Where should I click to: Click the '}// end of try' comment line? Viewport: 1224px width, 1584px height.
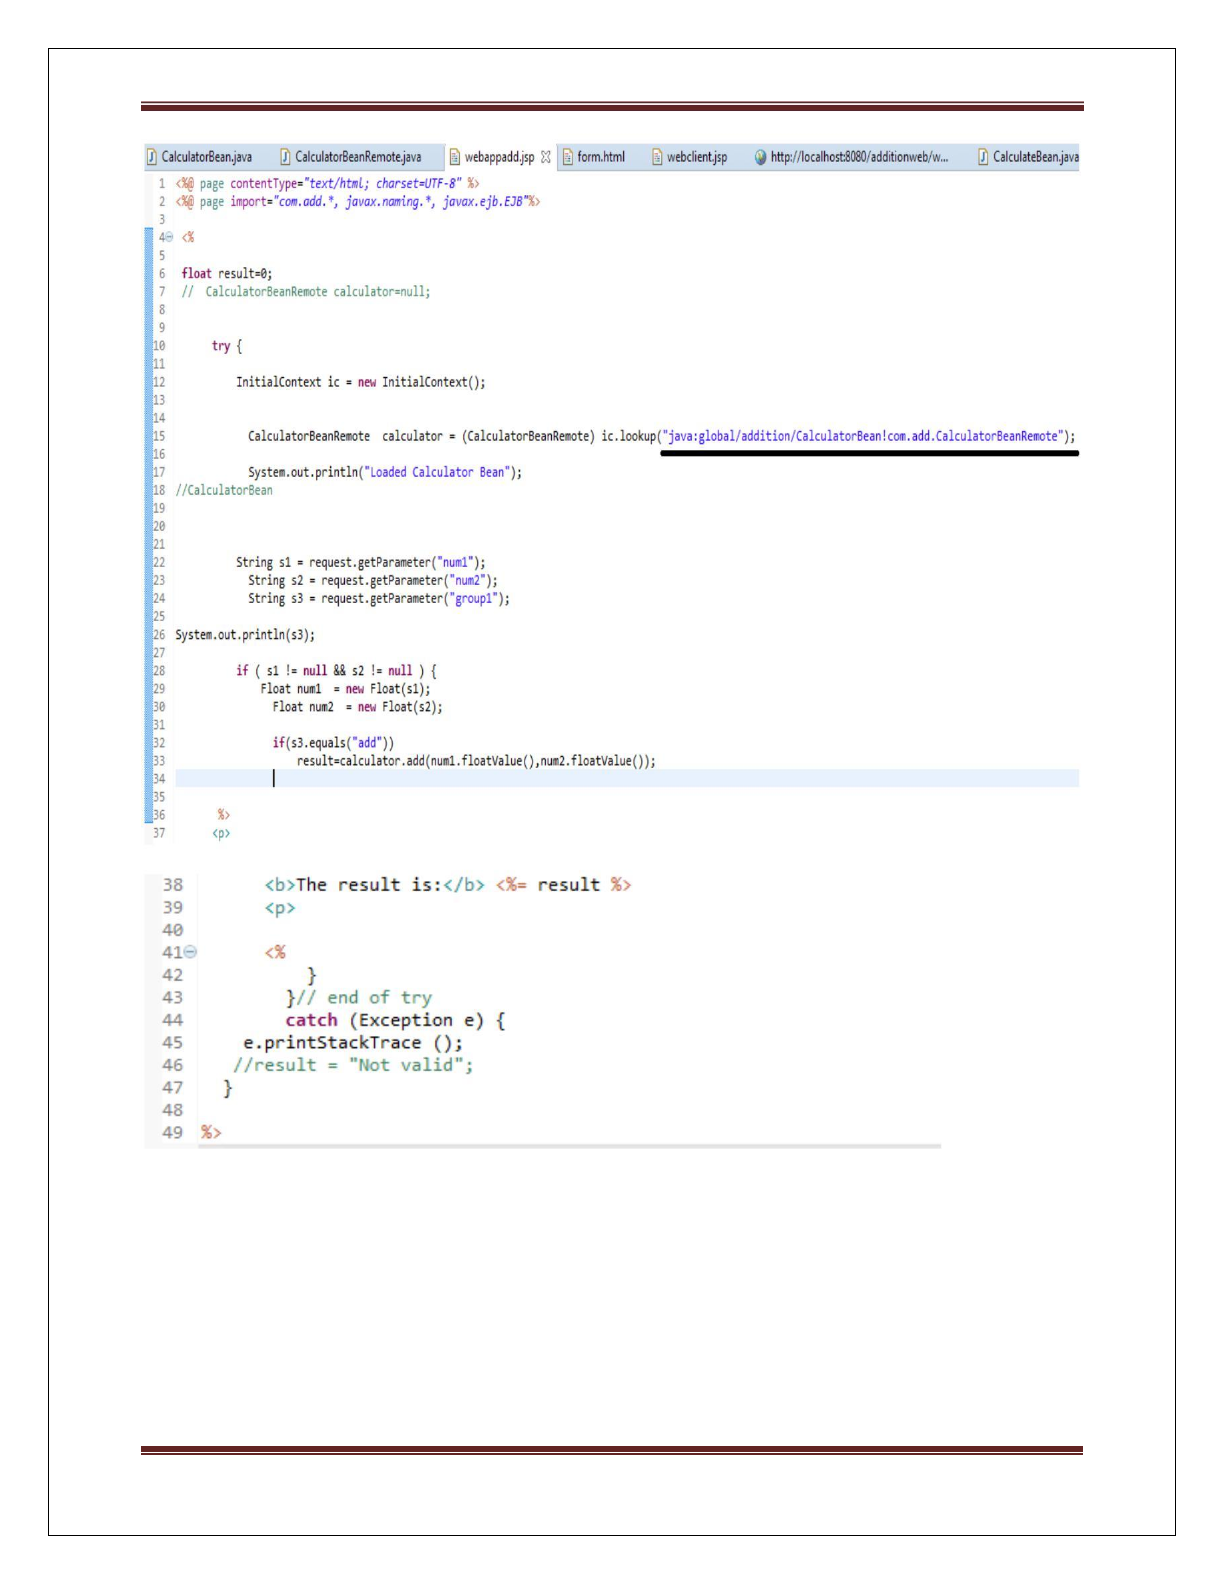[359, 998]
